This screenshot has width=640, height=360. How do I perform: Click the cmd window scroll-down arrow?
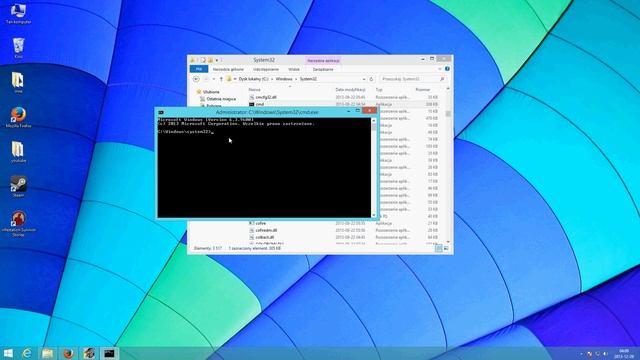tap(373, 215)
